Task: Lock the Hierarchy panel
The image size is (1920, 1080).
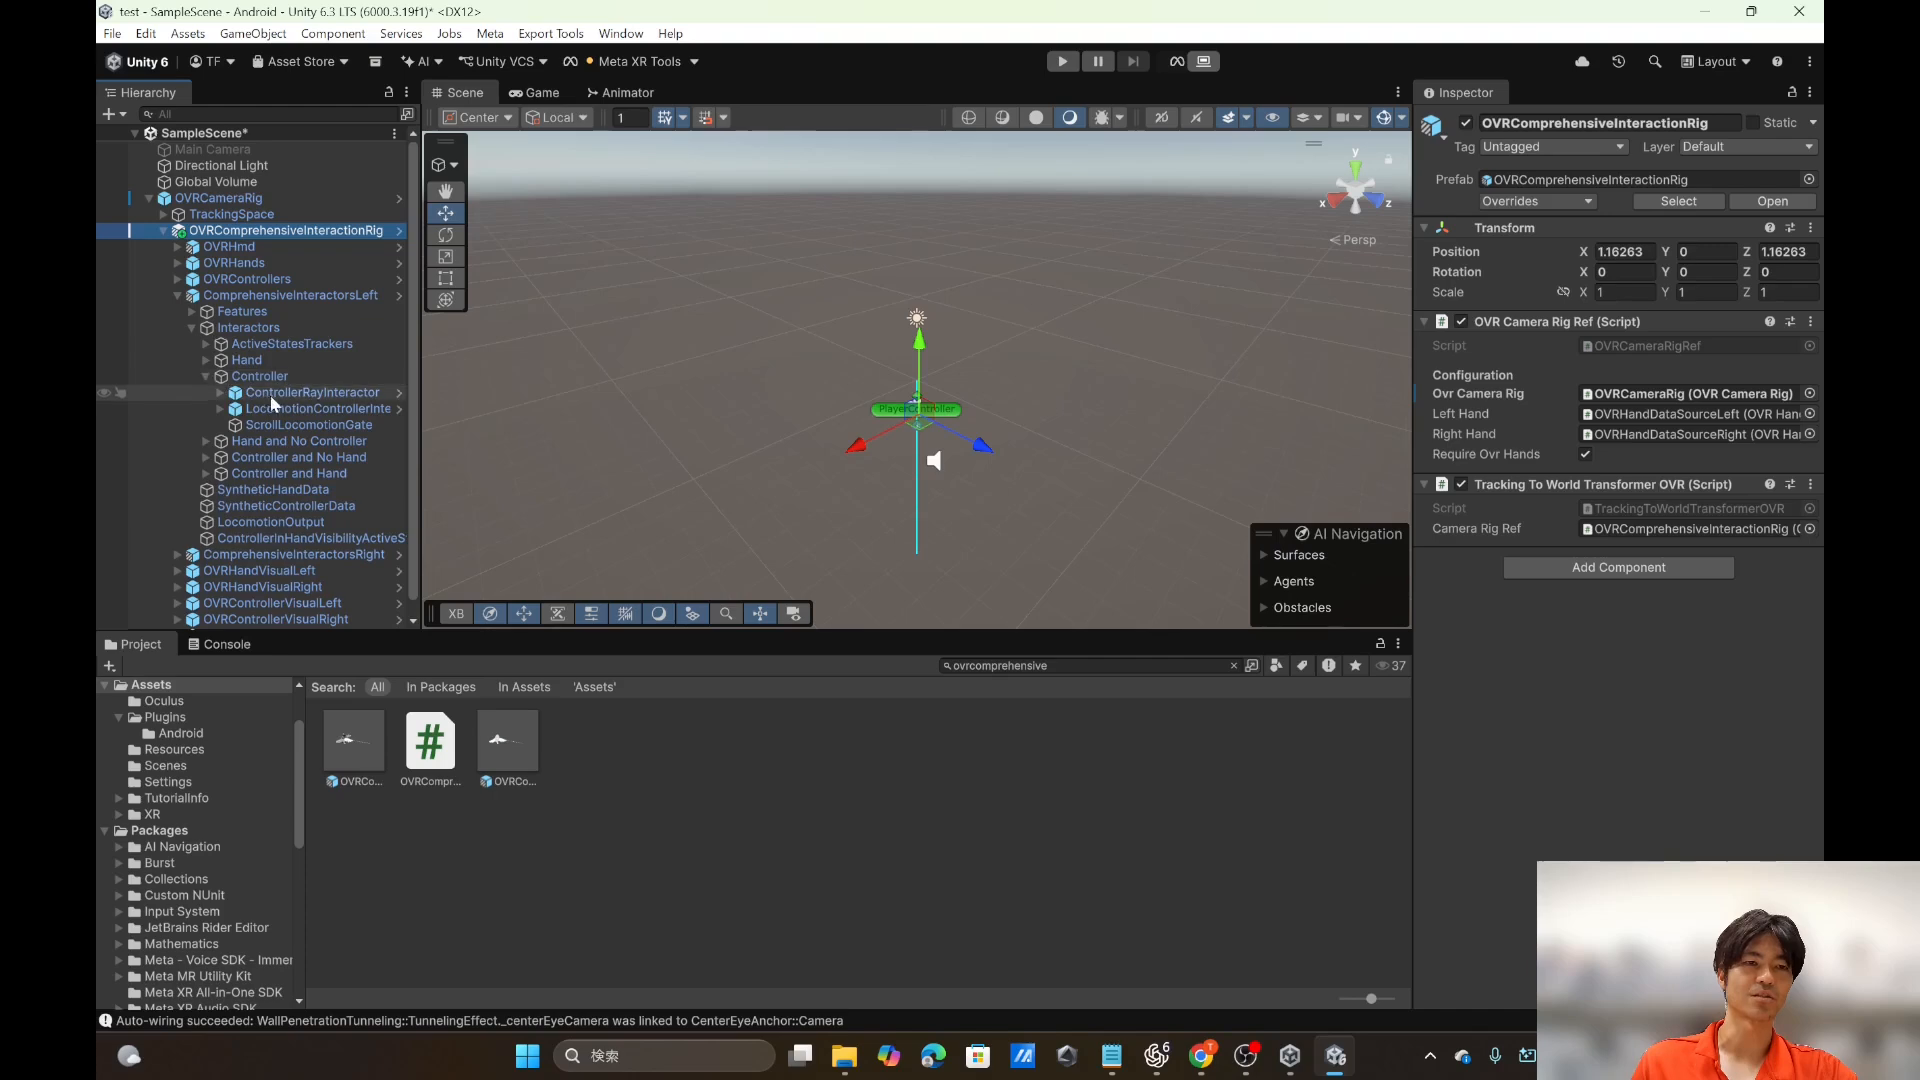Action: [x=389, y=92]
